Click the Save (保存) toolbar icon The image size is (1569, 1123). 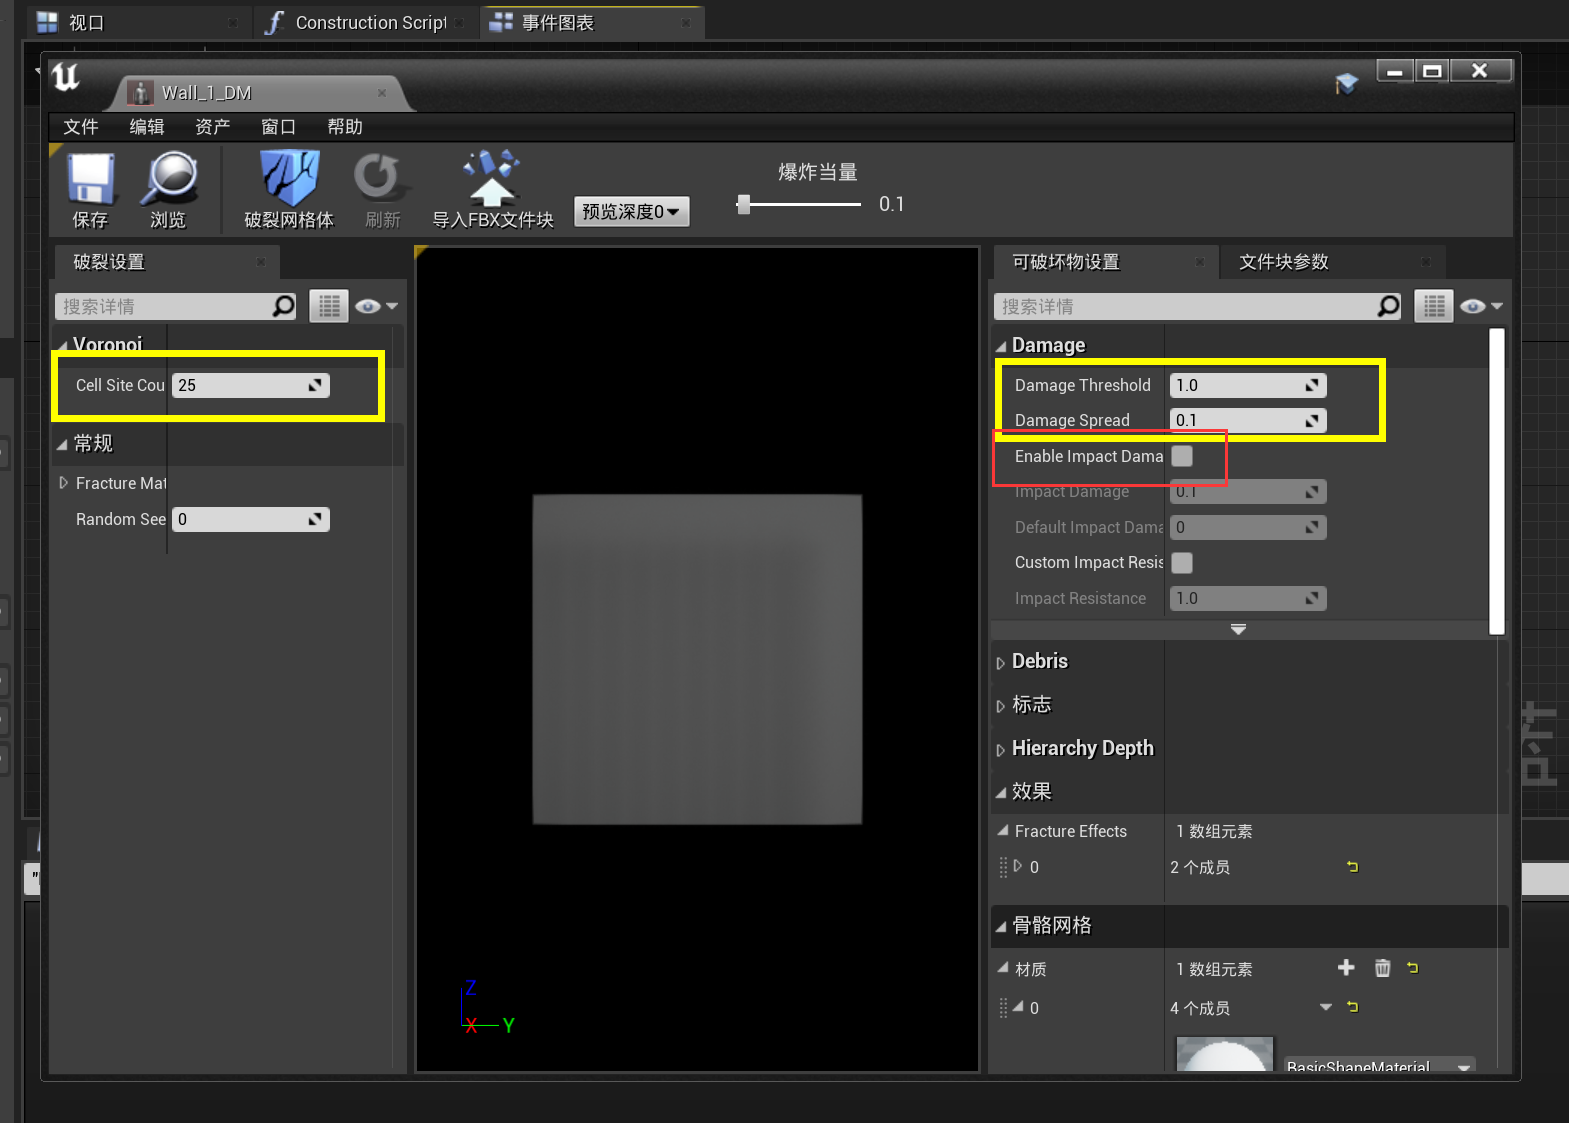[x=91, y=179]
